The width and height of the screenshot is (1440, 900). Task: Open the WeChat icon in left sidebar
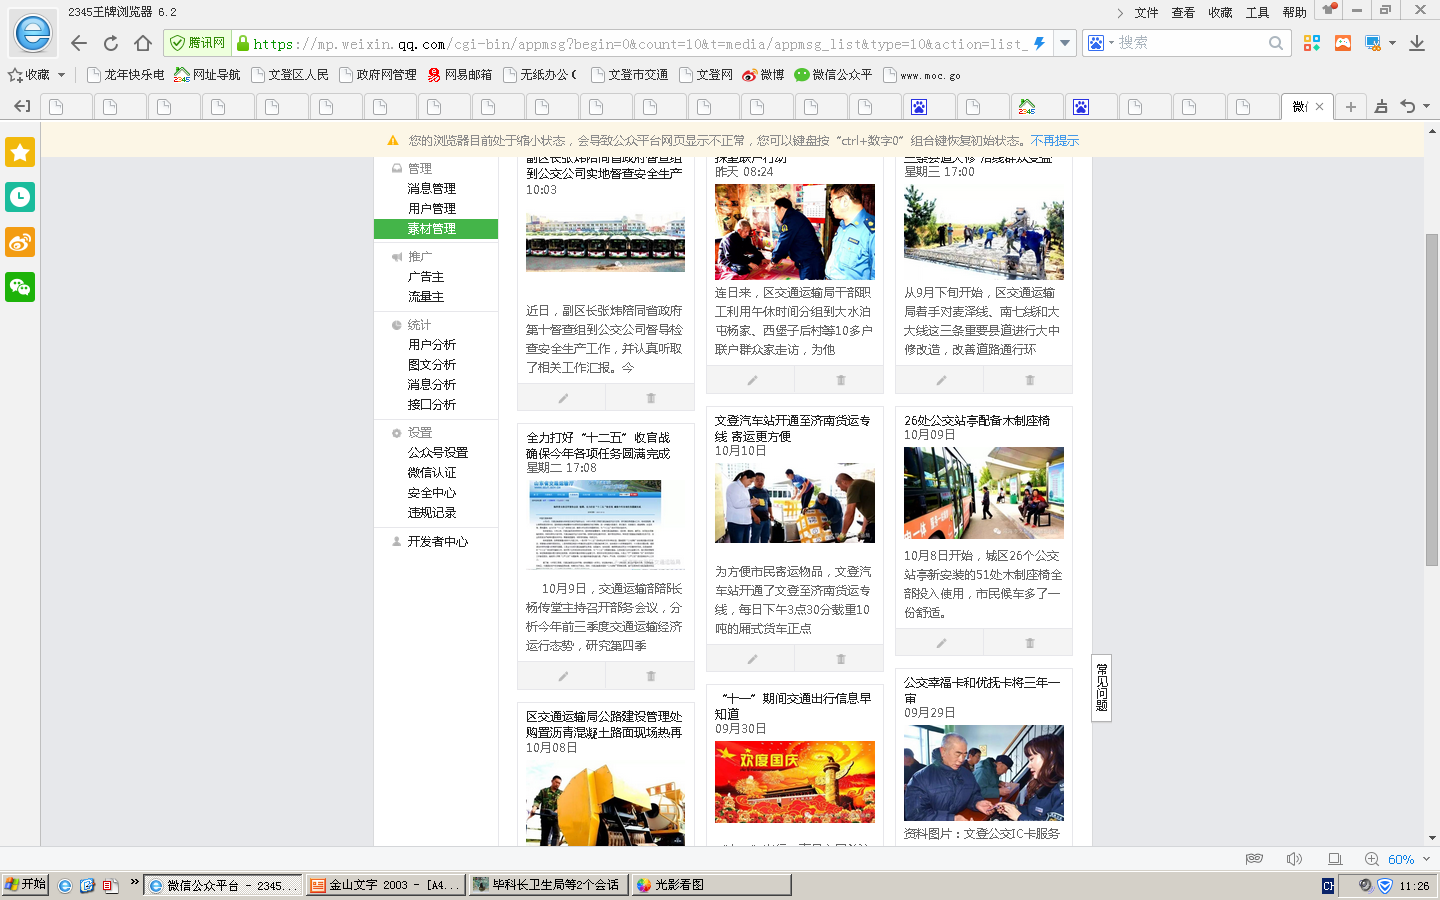click(20, 287)
